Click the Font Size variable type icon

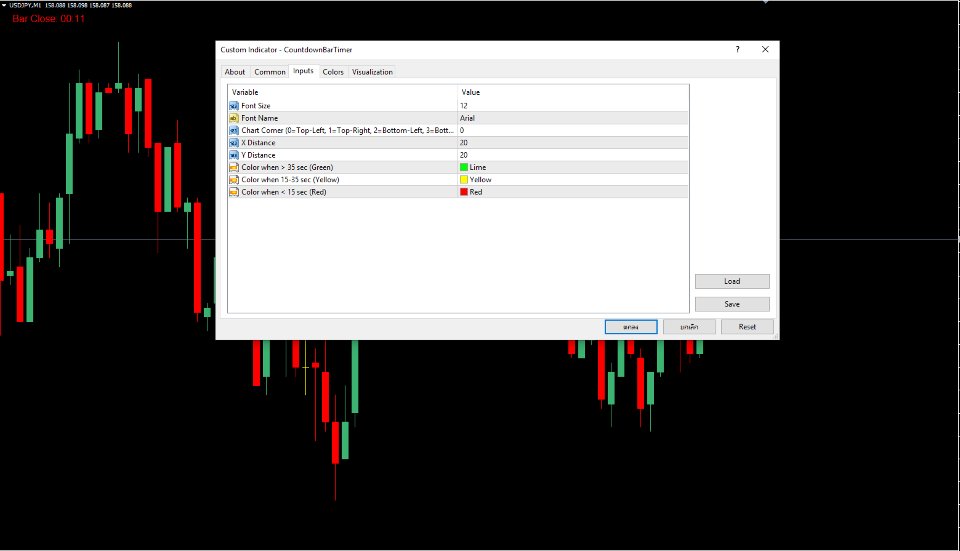click(x=233, y=106)
